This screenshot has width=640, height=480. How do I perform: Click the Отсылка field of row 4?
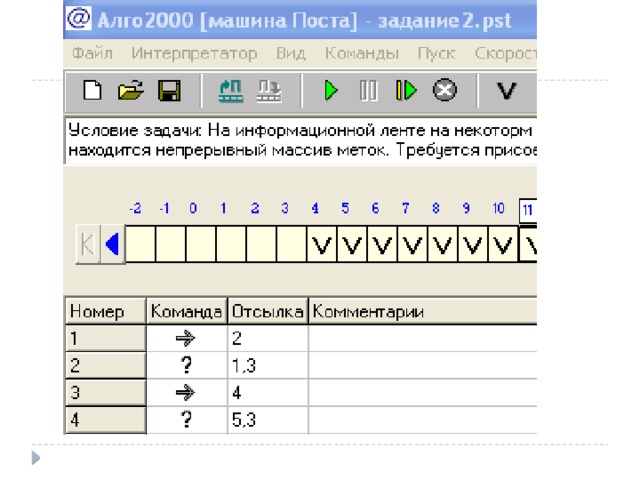click(x=267, y=420)
